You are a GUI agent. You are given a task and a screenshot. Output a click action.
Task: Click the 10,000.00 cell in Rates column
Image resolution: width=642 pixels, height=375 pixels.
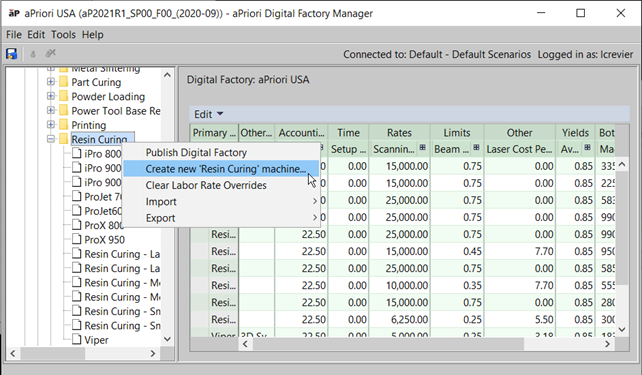coord(399,285)
